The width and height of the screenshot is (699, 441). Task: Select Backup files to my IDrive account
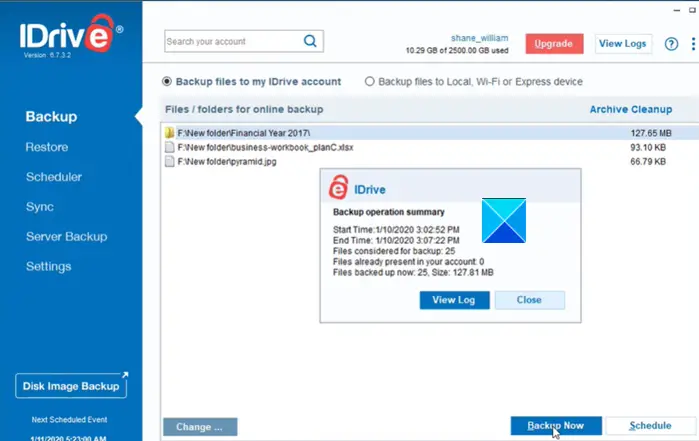[167, 82]
